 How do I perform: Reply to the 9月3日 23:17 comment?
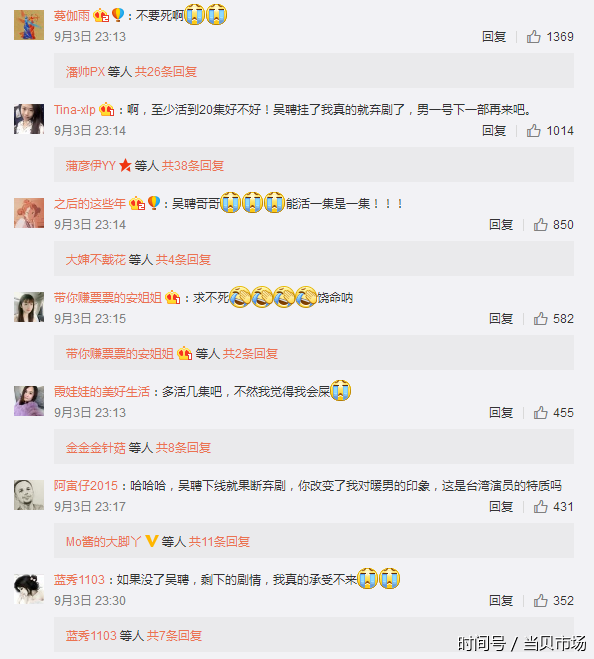(501, 507)
